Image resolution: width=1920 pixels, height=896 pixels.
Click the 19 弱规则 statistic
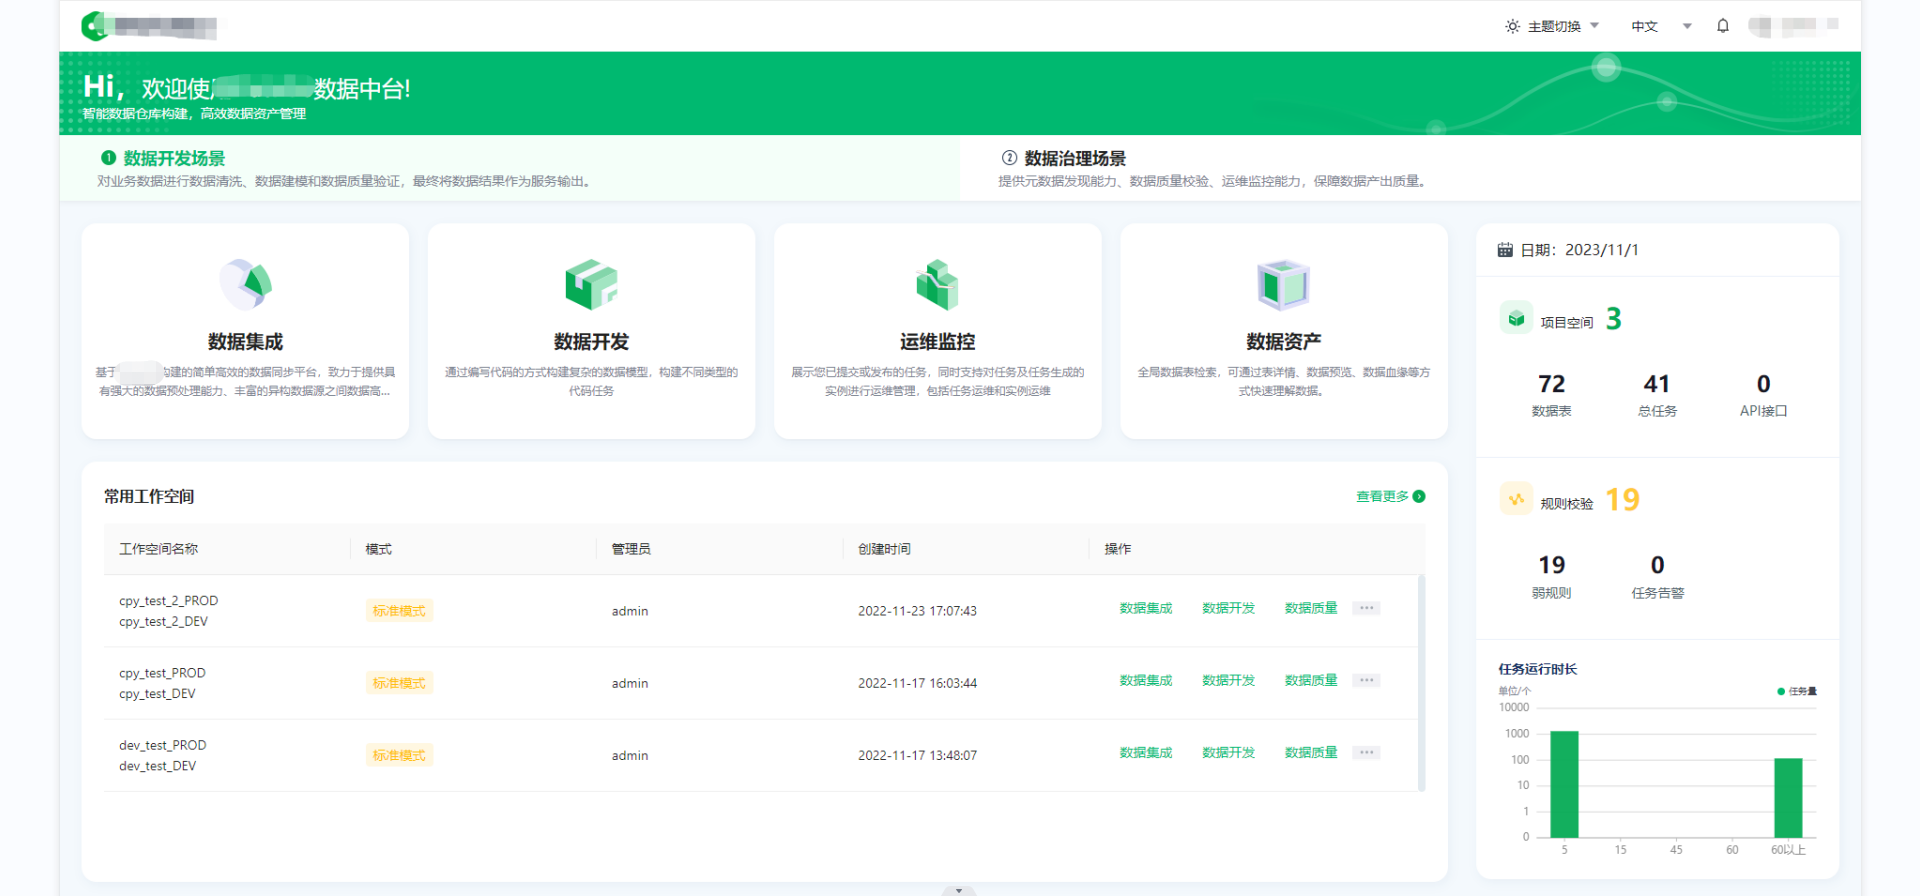(x=1551, y=577)
